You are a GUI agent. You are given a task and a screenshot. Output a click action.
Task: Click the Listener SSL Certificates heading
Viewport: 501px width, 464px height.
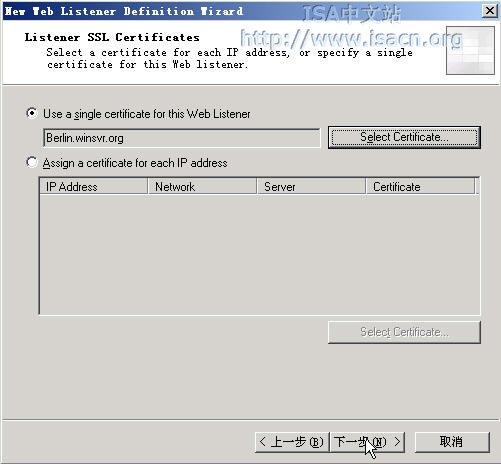point(112,37)
